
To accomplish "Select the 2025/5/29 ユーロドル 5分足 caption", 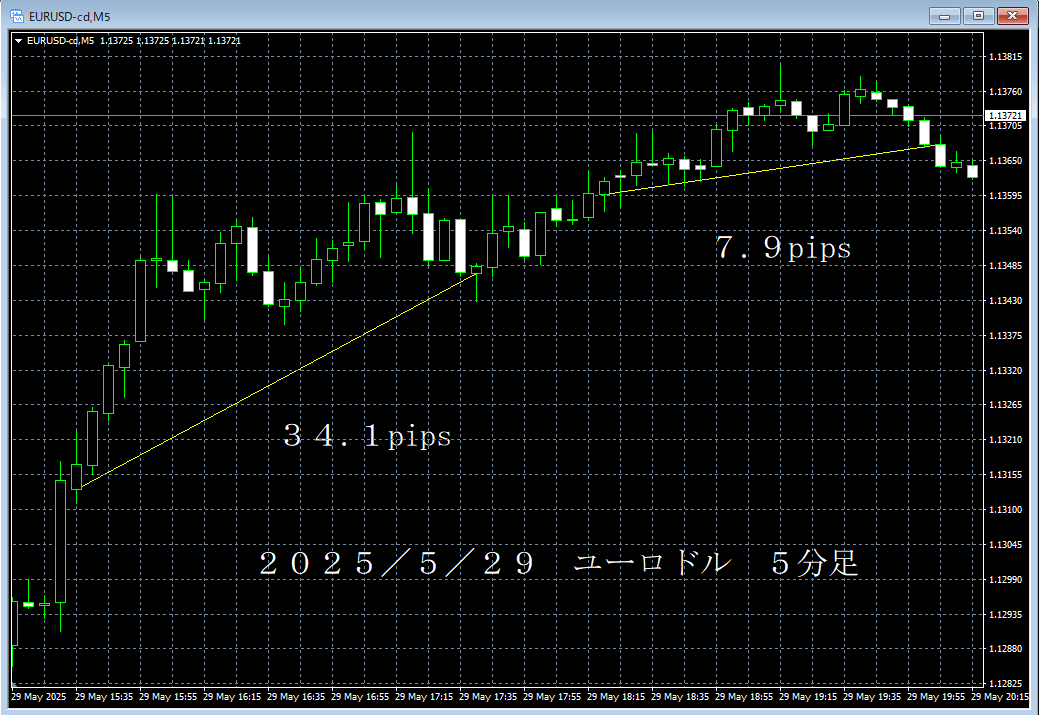I will point(559,564).
